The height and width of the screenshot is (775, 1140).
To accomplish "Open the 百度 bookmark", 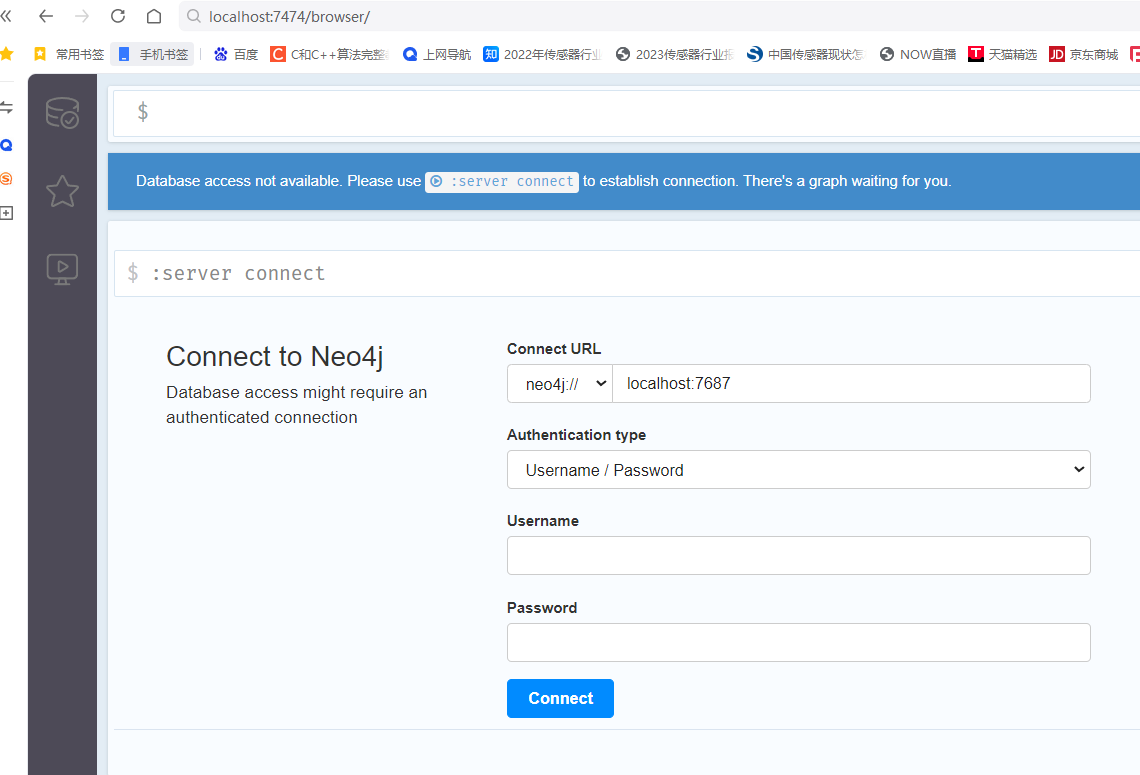I will point(236,55).
